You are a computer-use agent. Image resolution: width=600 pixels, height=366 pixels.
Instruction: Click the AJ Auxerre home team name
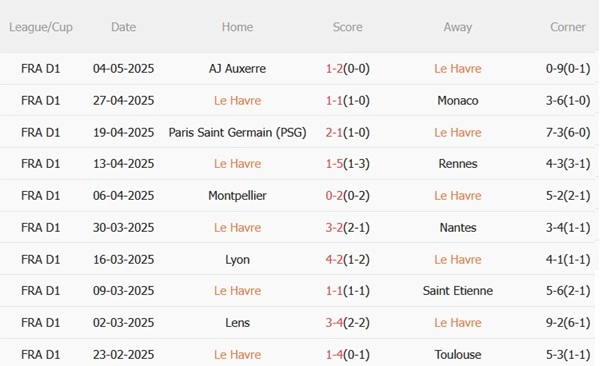[237, 69]
